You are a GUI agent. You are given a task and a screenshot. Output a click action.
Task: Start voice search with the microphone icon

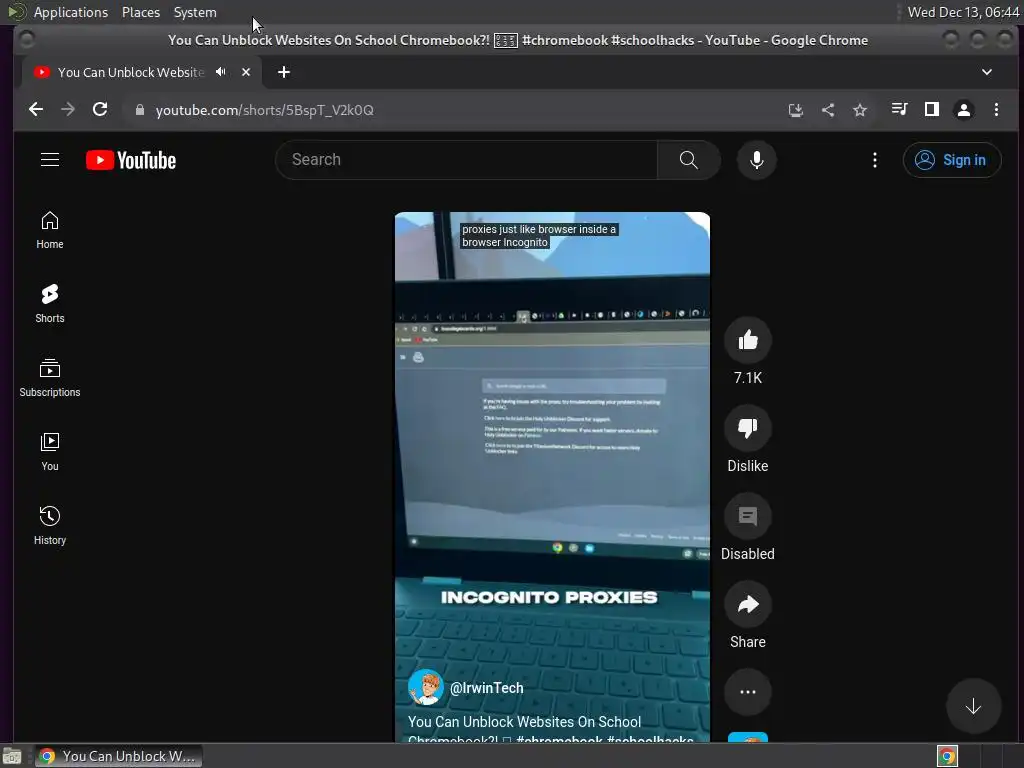point(756,160)
